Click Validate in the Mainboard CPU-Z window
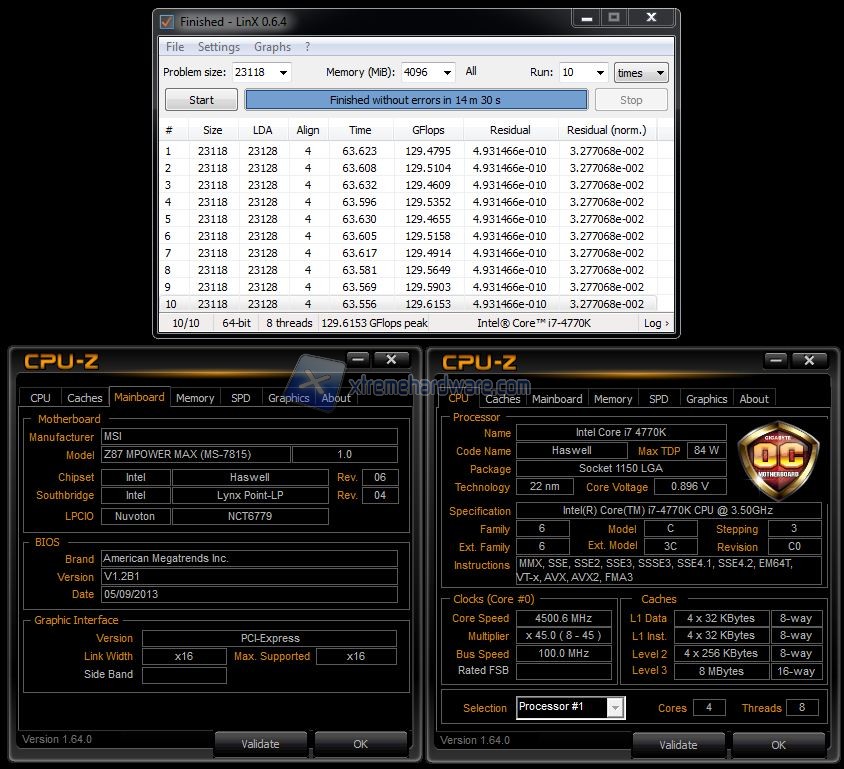The image size is (844, 769). tap(260, 744)
